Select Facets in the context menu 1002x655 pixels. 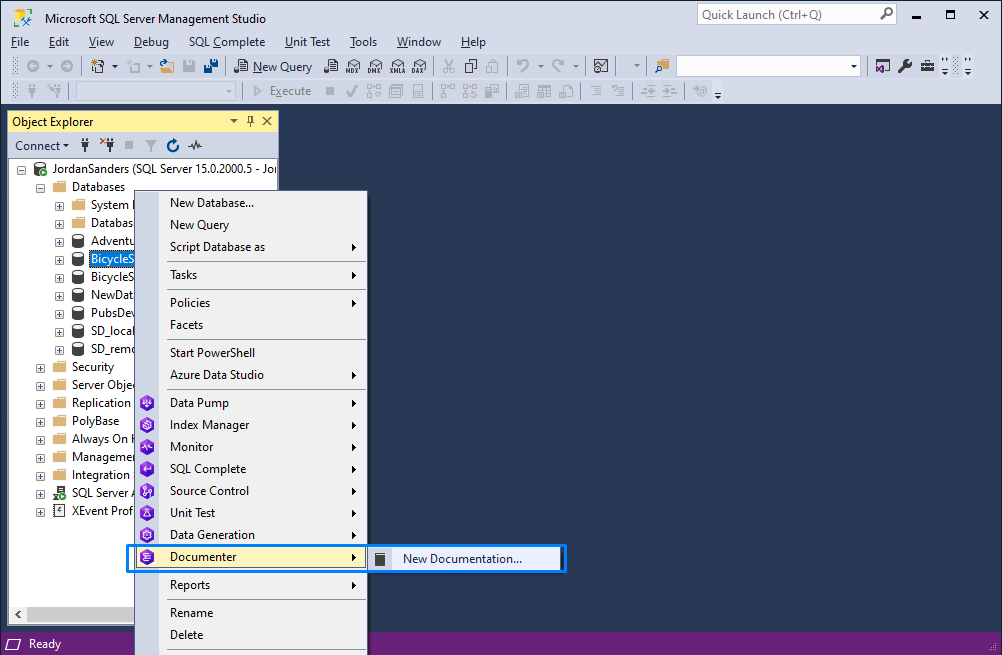point(251,325)
